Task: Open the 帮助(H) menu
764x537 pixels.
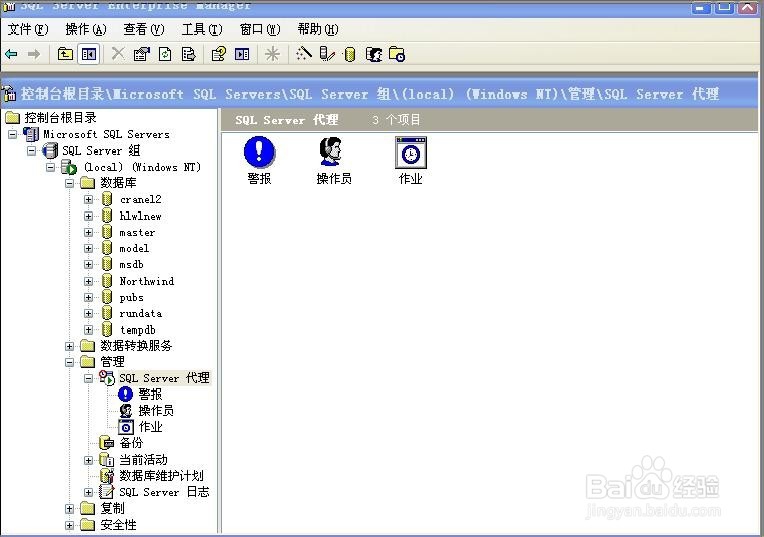Action: (318, 29)
